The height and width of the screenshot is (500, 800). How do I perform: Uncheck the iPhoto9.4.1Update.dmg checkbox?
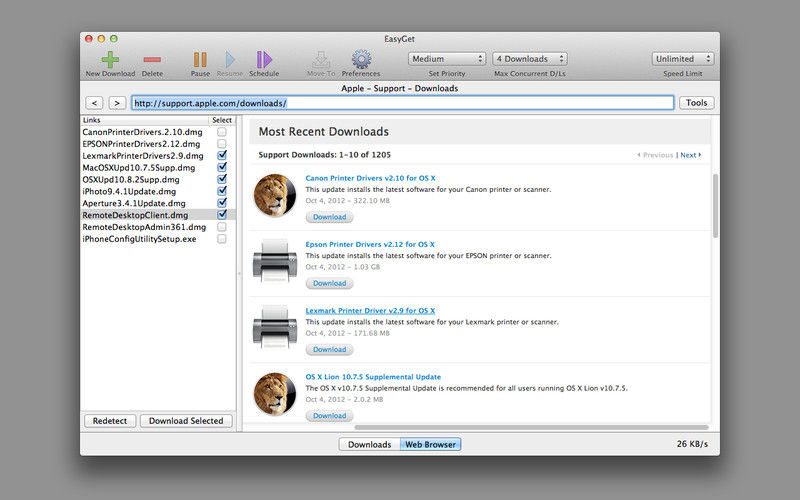coord(222,191)
